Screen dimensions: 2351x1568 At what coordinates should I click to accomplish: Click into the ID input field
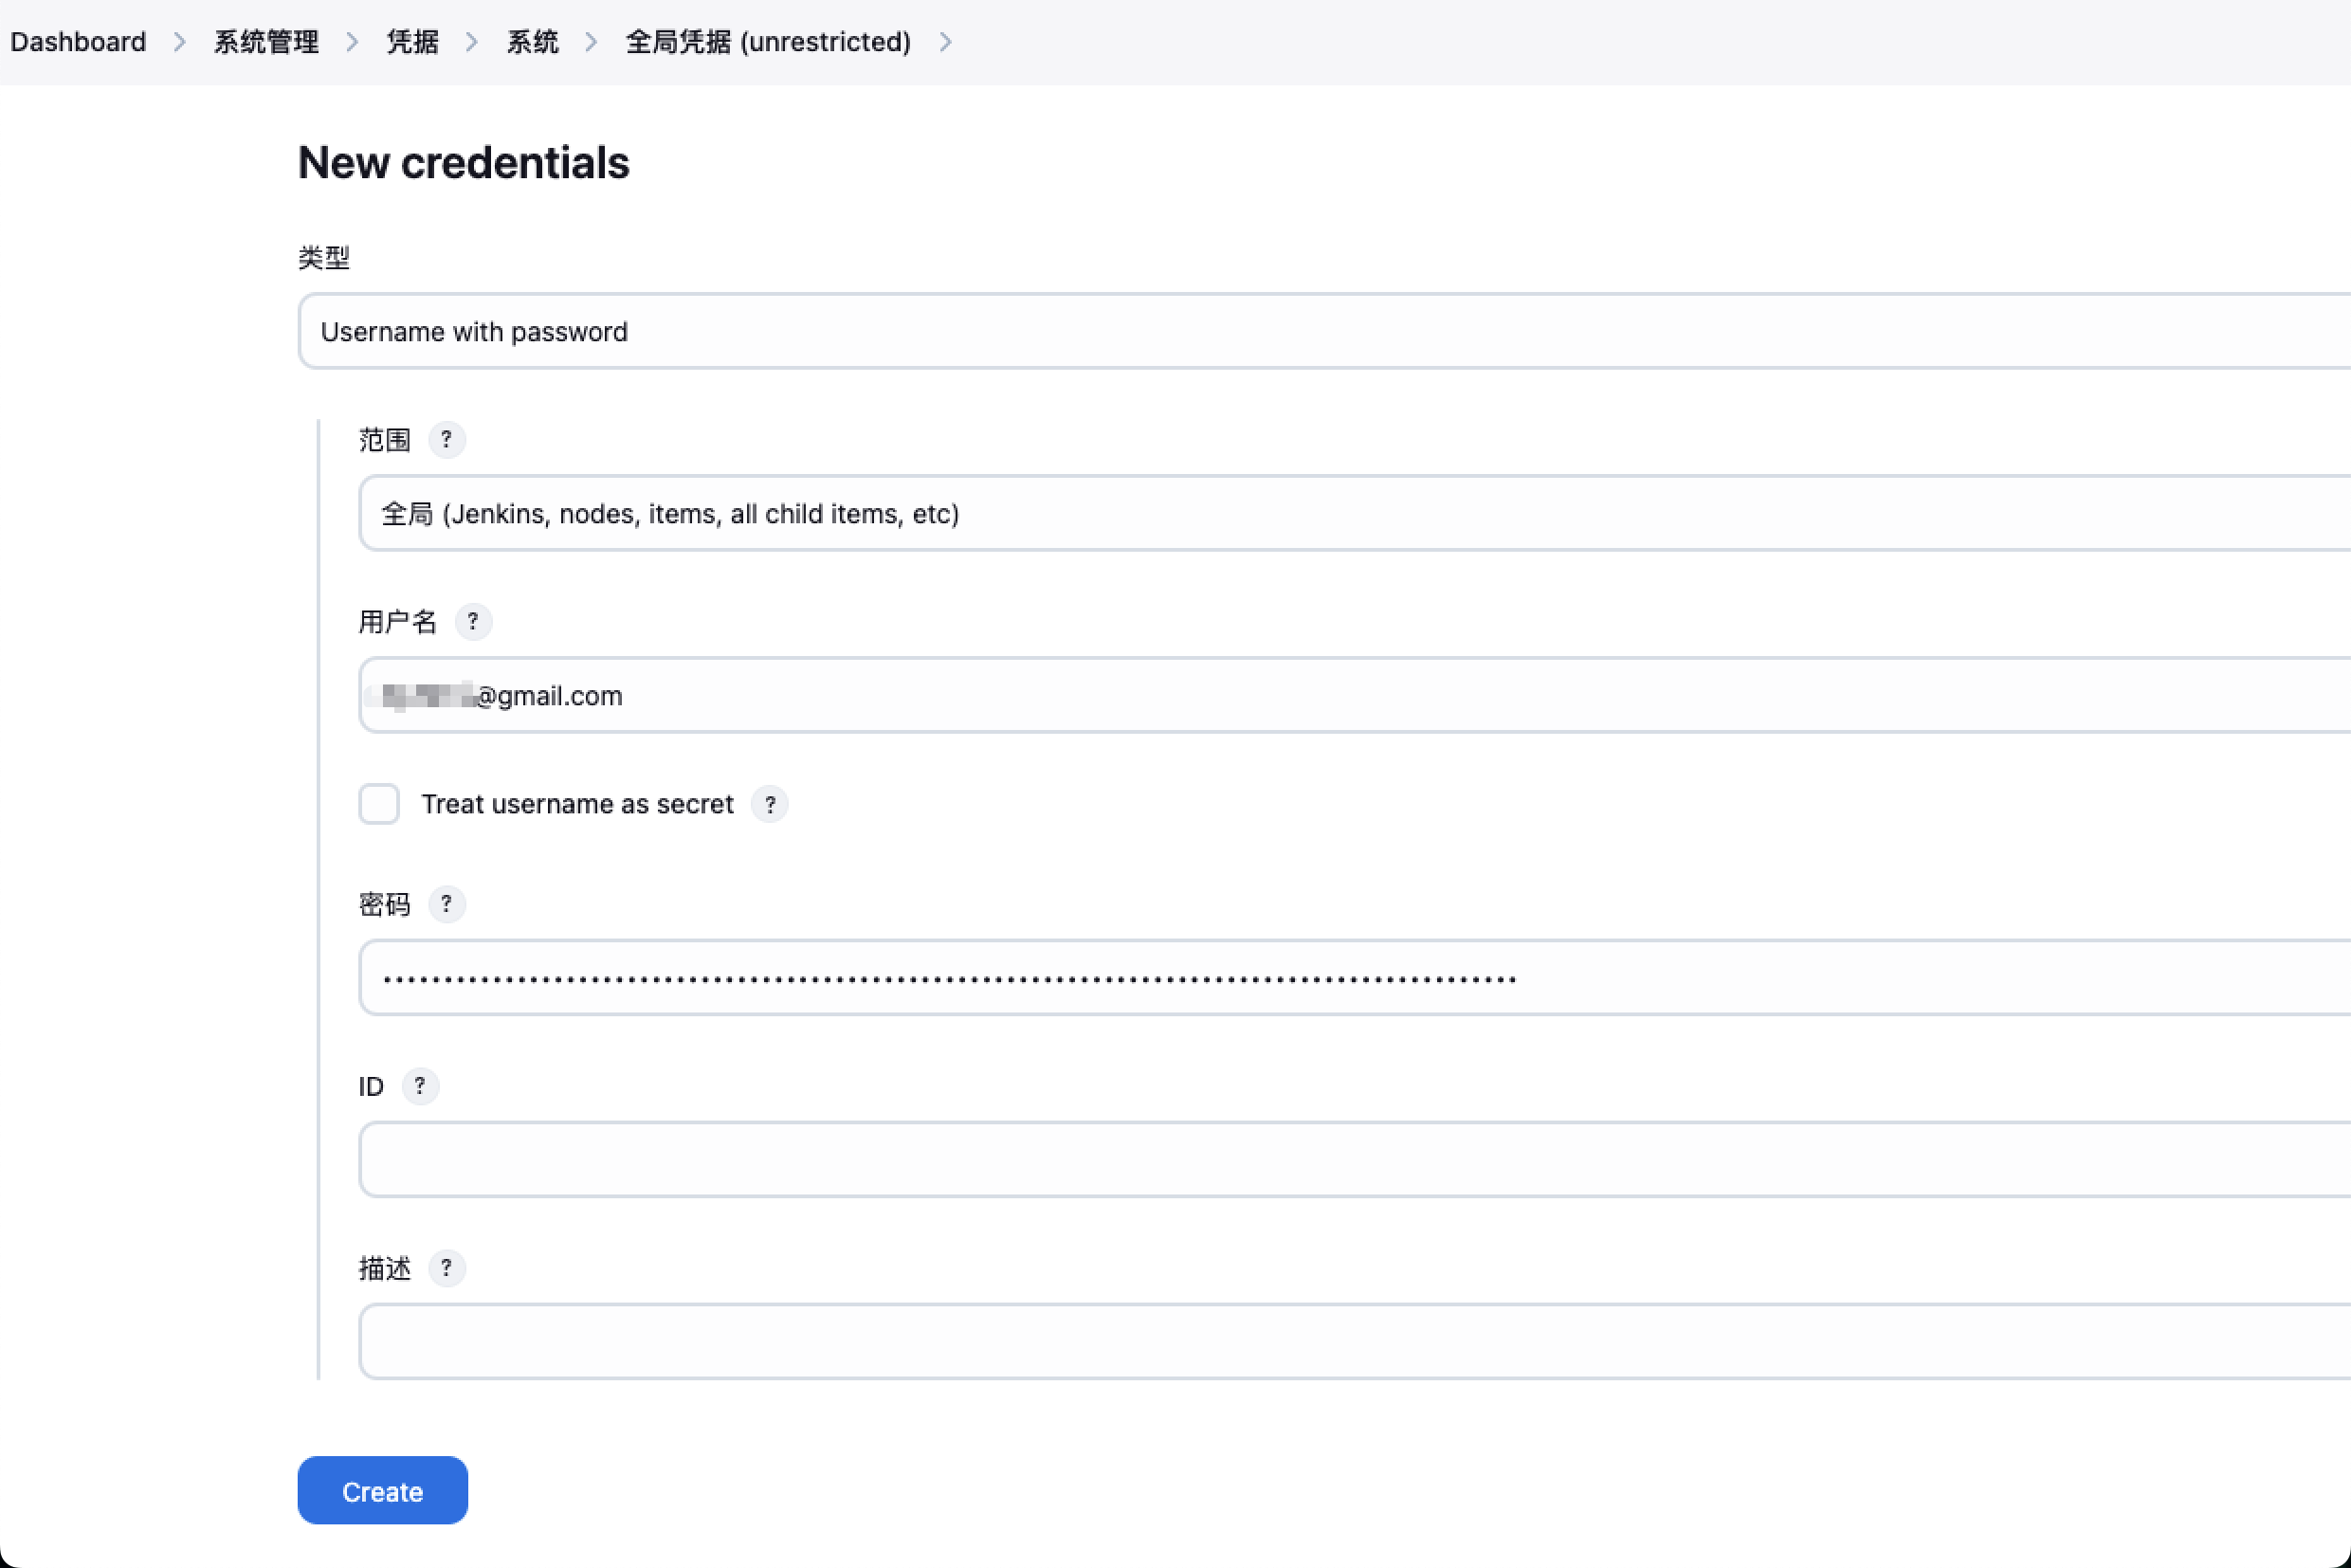click(1354, 1159)
